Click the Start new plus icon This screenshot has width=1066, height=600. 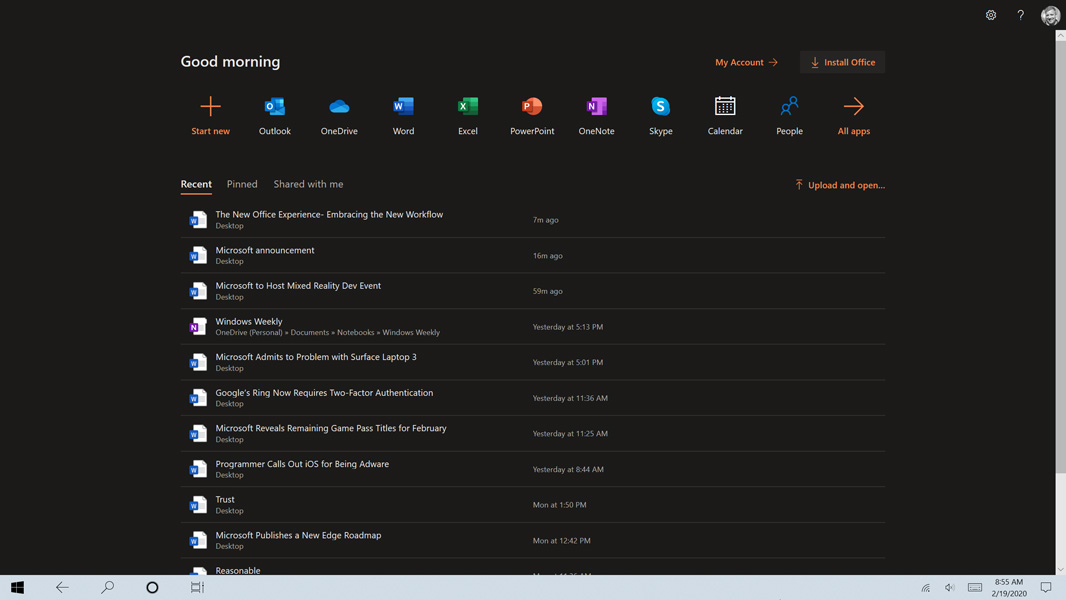(210, 107)
